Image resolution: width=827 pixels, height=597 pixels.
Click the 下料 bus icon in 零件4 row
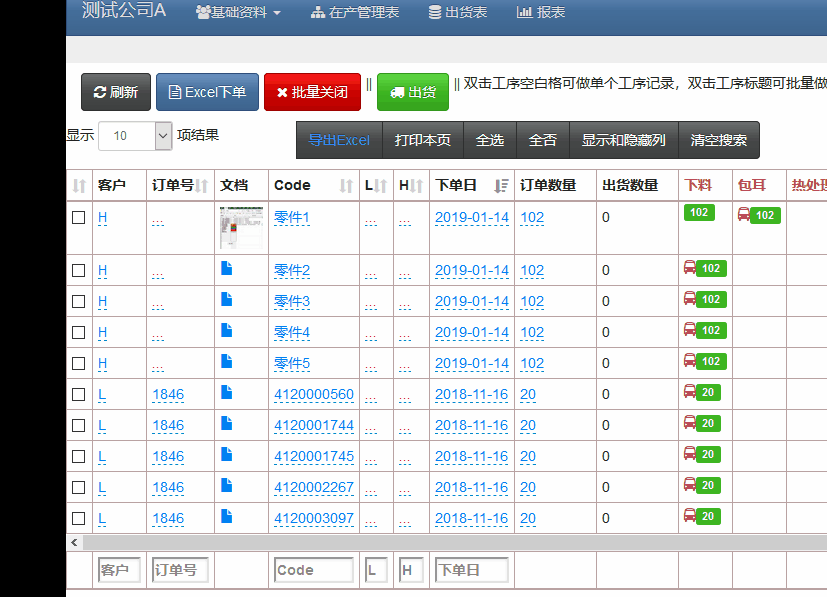click(x=690, y=330)
